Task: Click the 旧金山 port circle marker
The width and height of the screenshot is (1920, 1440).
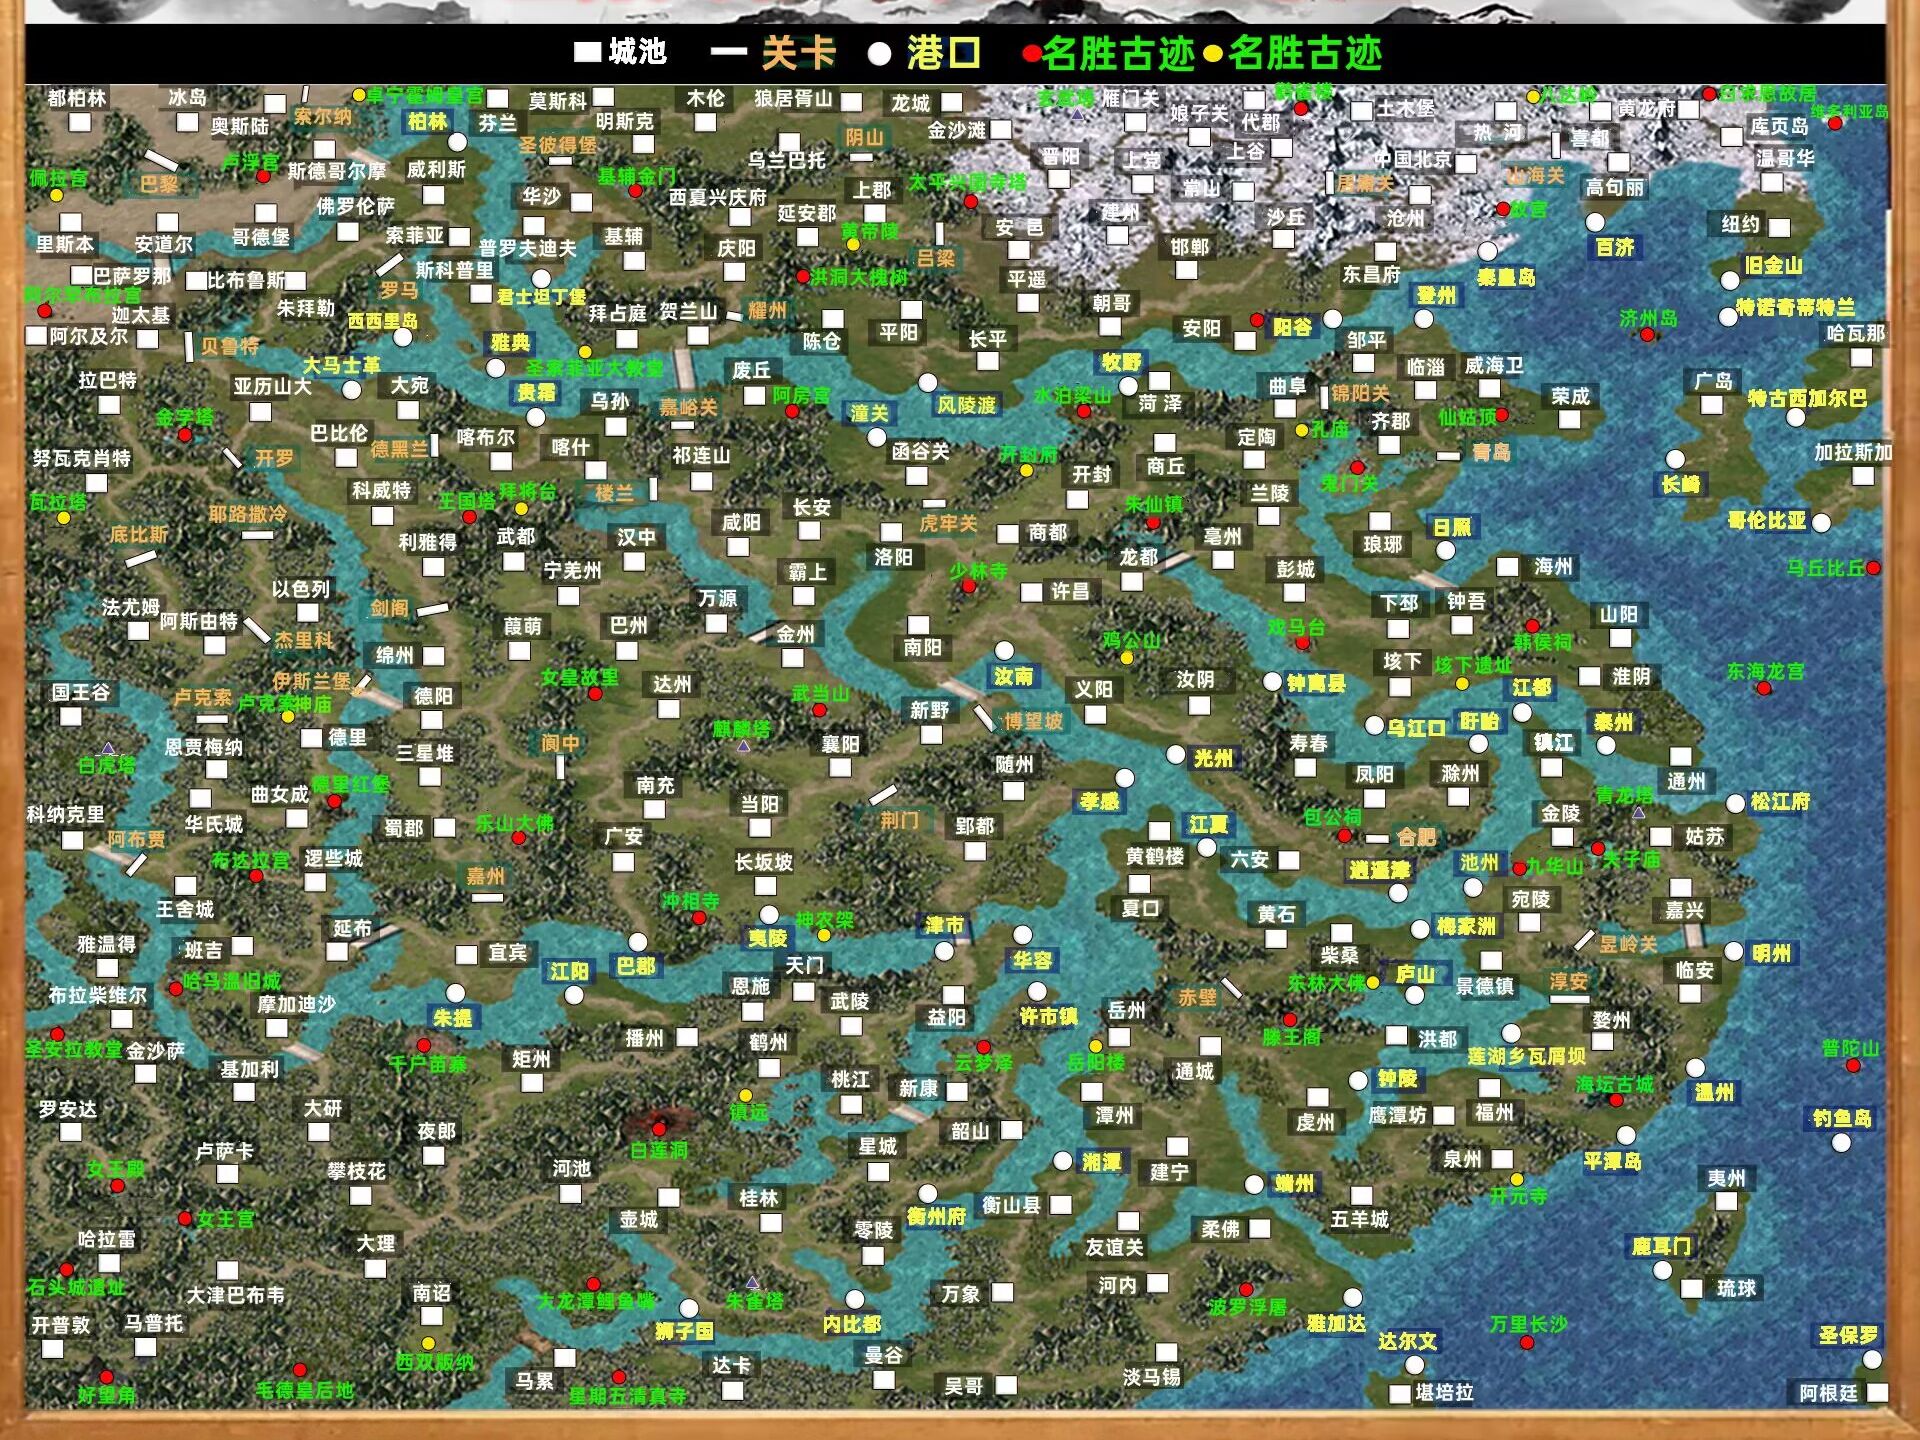Action: coord(1730,280)
